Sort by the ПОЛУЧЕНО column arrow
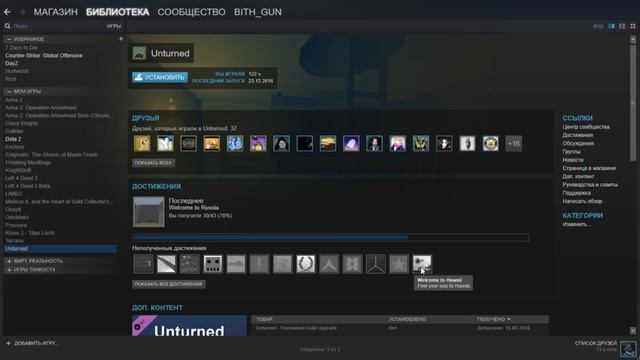Screen dimensions: 640x360 click(509, 319)
